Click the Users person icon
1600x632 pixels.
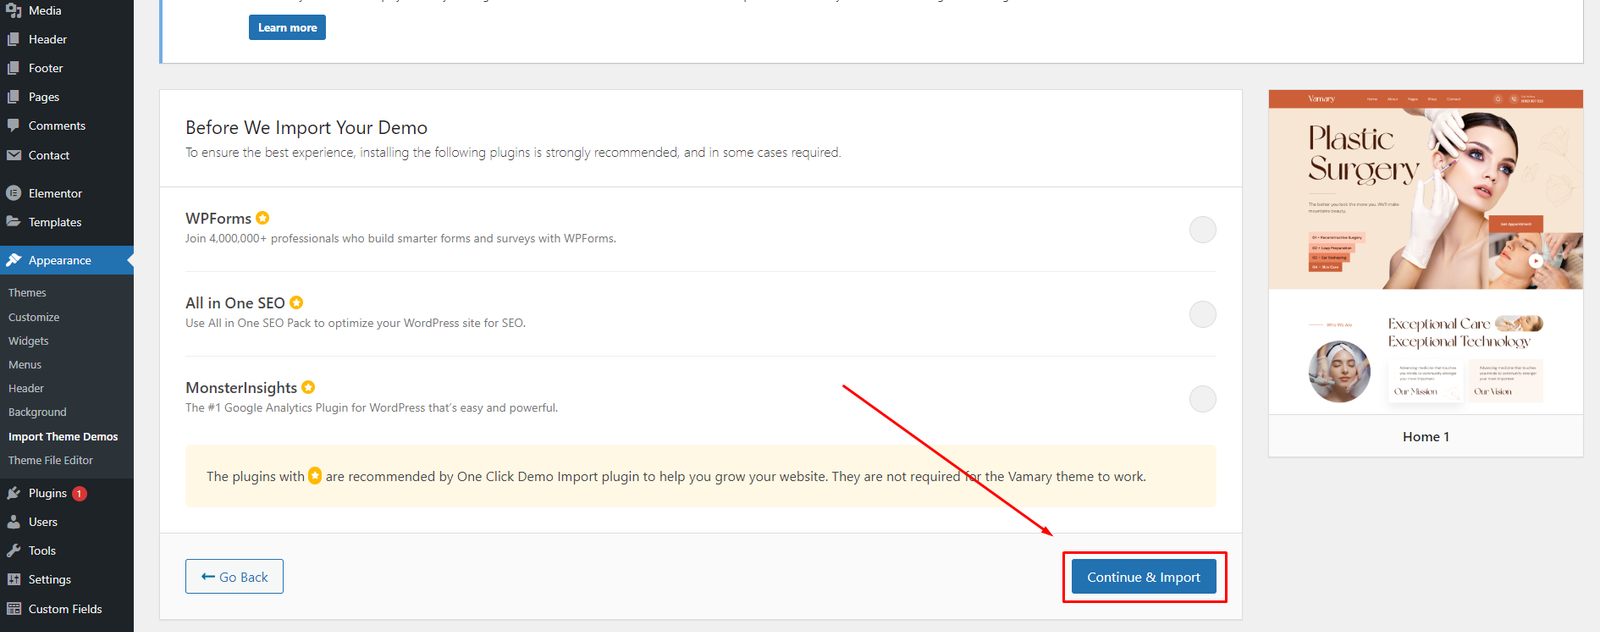pyautogui.click(x=14, y=522)
